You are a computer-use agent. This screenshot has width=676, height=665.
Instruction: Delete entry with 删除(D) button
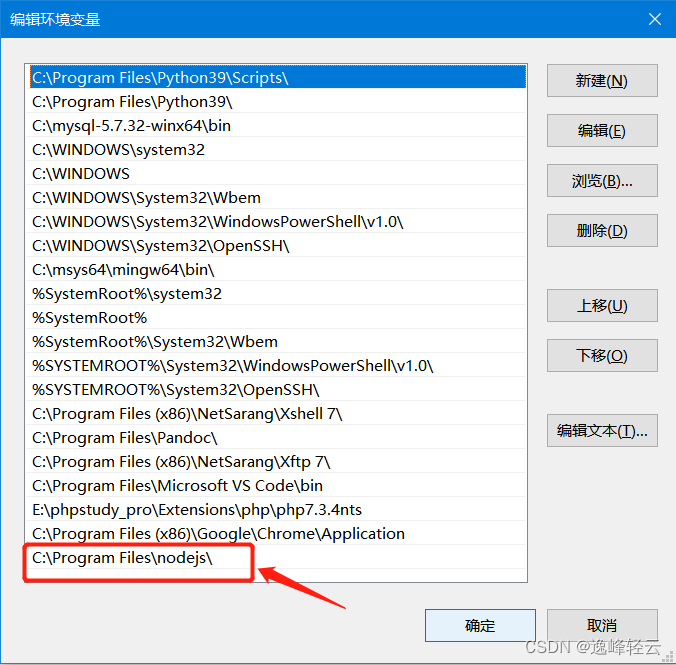pyautogui.click(x=602, y=231)
